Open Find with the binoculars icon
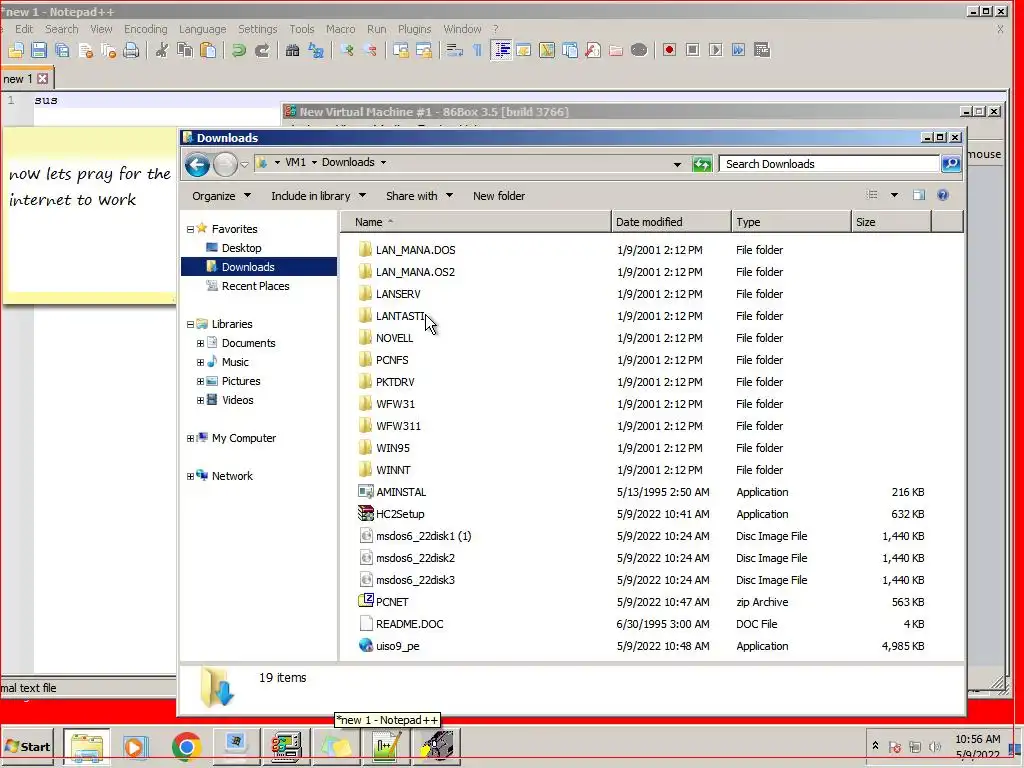Viewport: 1024px width, 768px height. click(x=293, y=50)
